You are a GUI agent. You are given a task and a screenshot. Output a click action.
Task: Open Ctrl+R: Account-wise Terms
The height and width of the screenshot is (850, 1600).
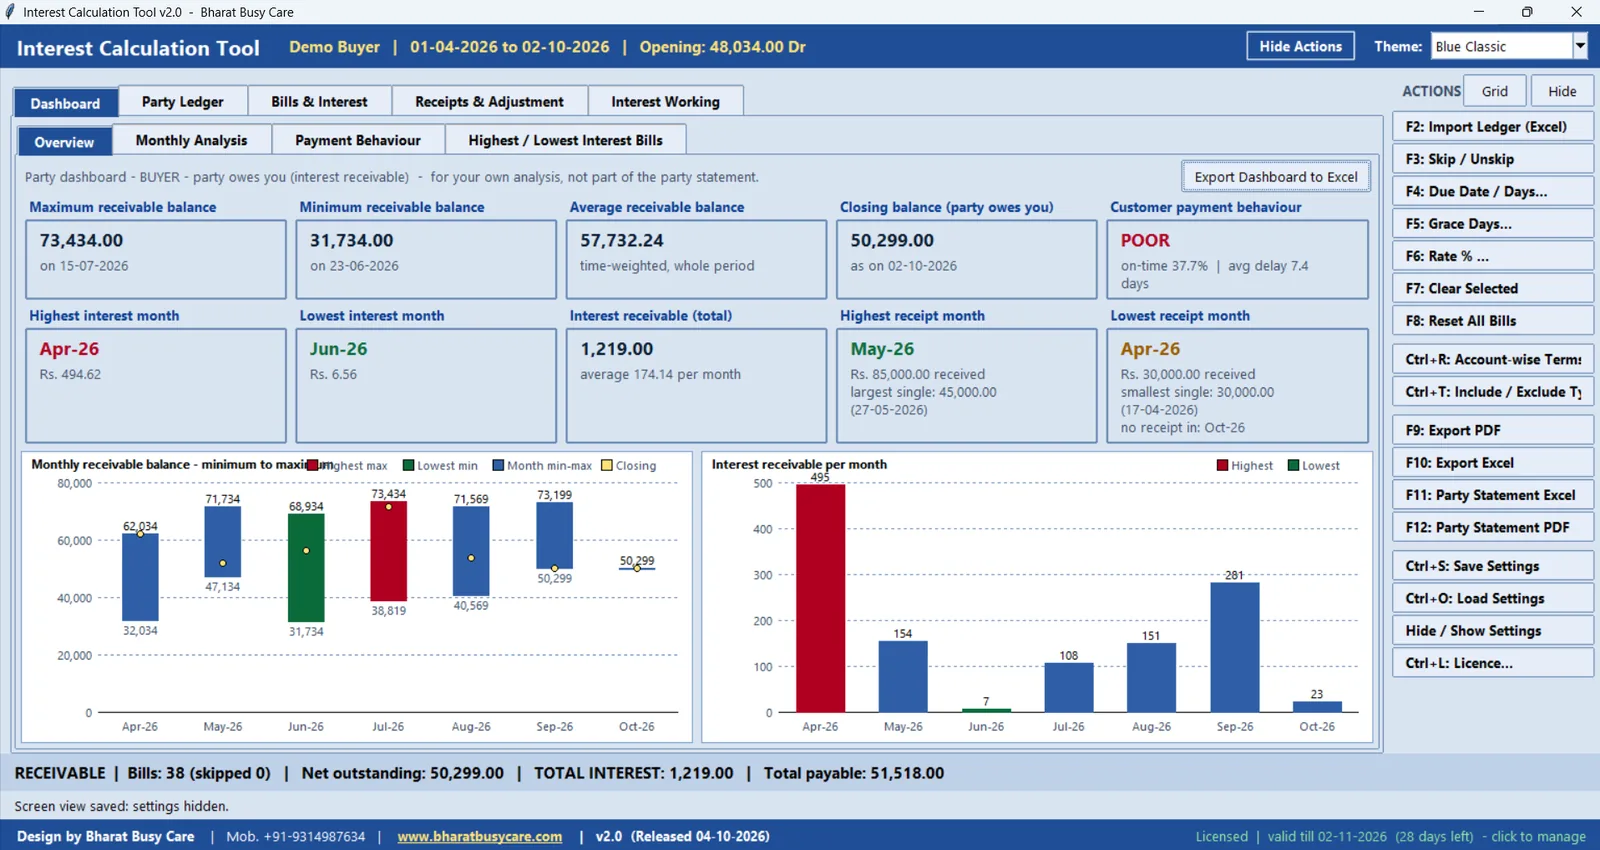click(x=1493, y=359)
